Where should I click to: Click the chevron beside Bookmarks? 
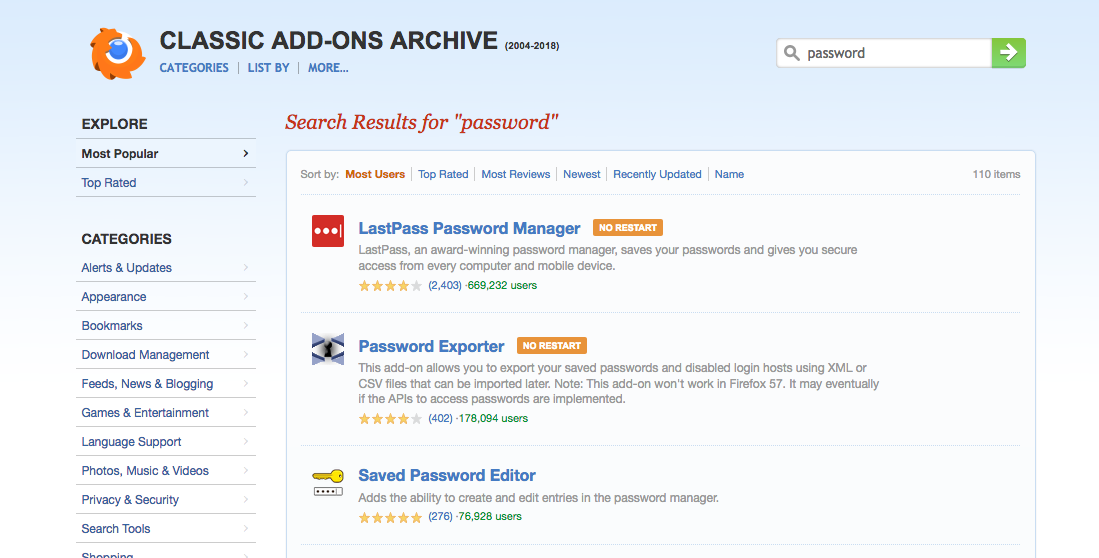[246, 325]
